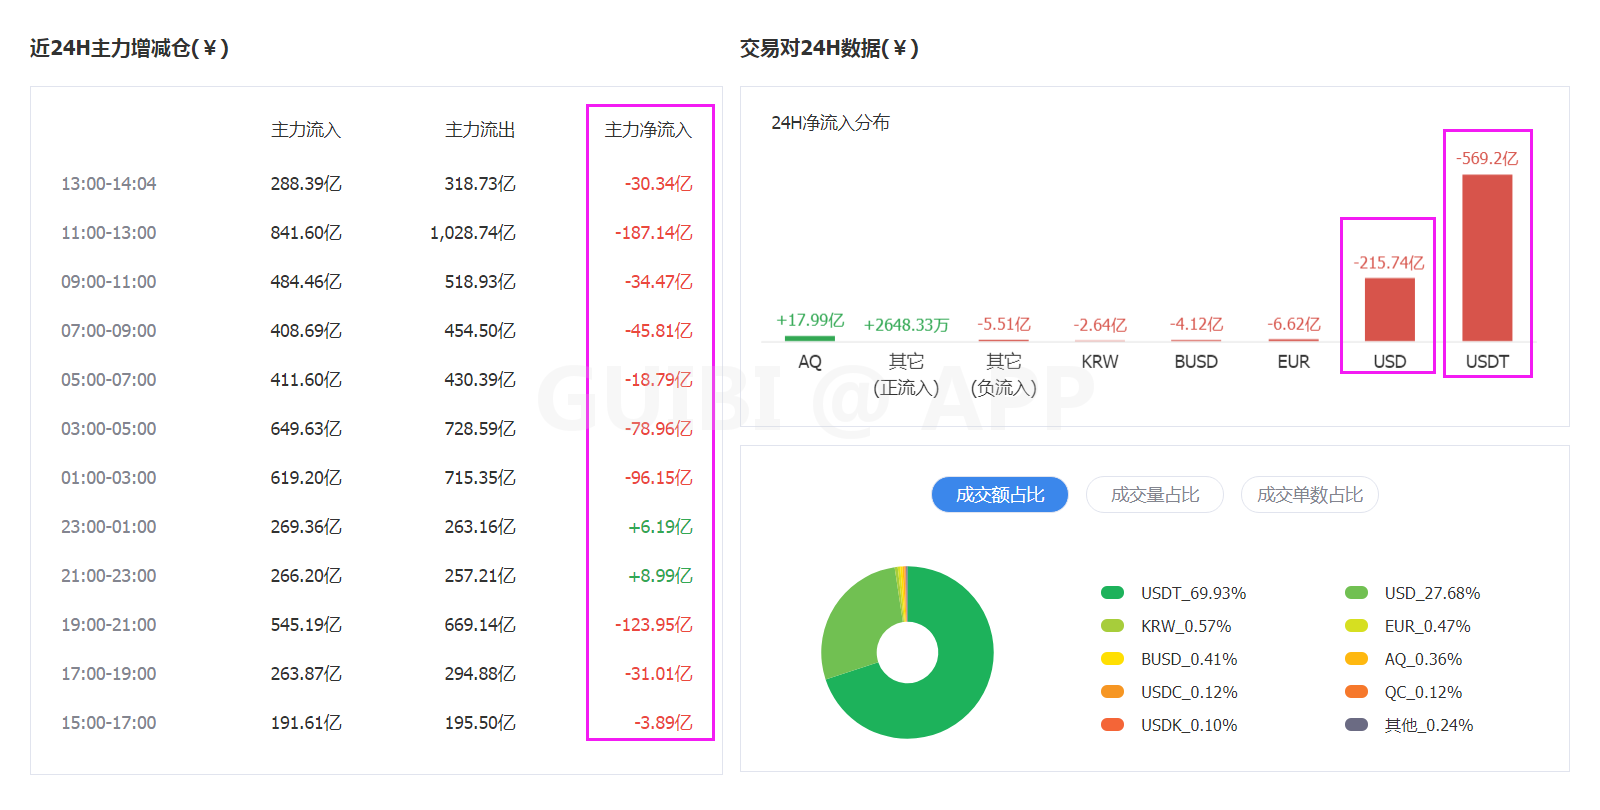1600x810 pixels.
Task: Click the 1,028.74亿 outflow cell
Action: click(473, 233)
